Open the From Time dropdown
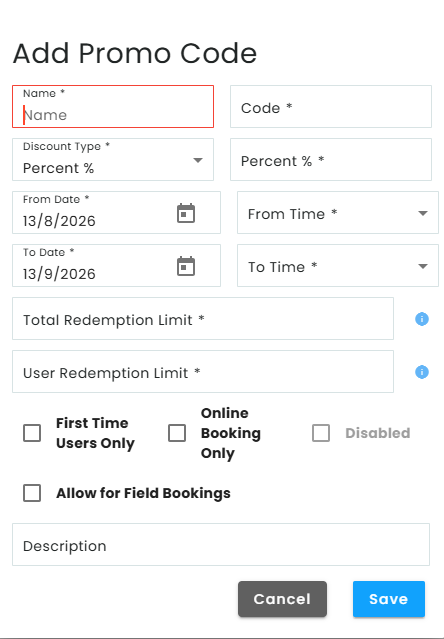This screenshot has height=639, width=444. [x=338, y=212]
